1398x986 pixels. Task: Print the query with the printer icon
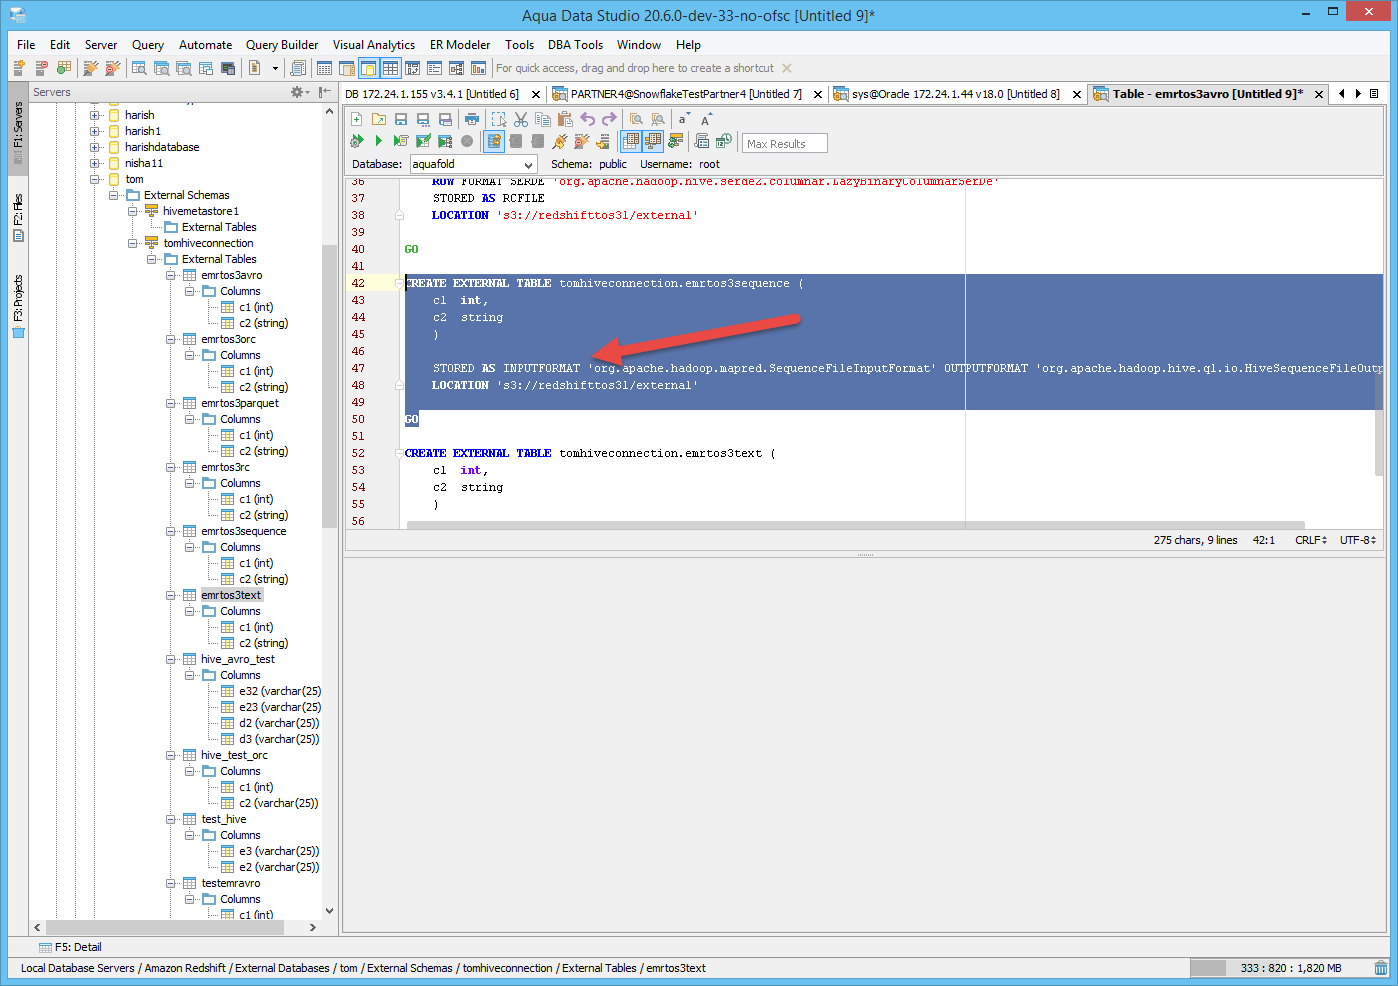(x=472, y=119)
